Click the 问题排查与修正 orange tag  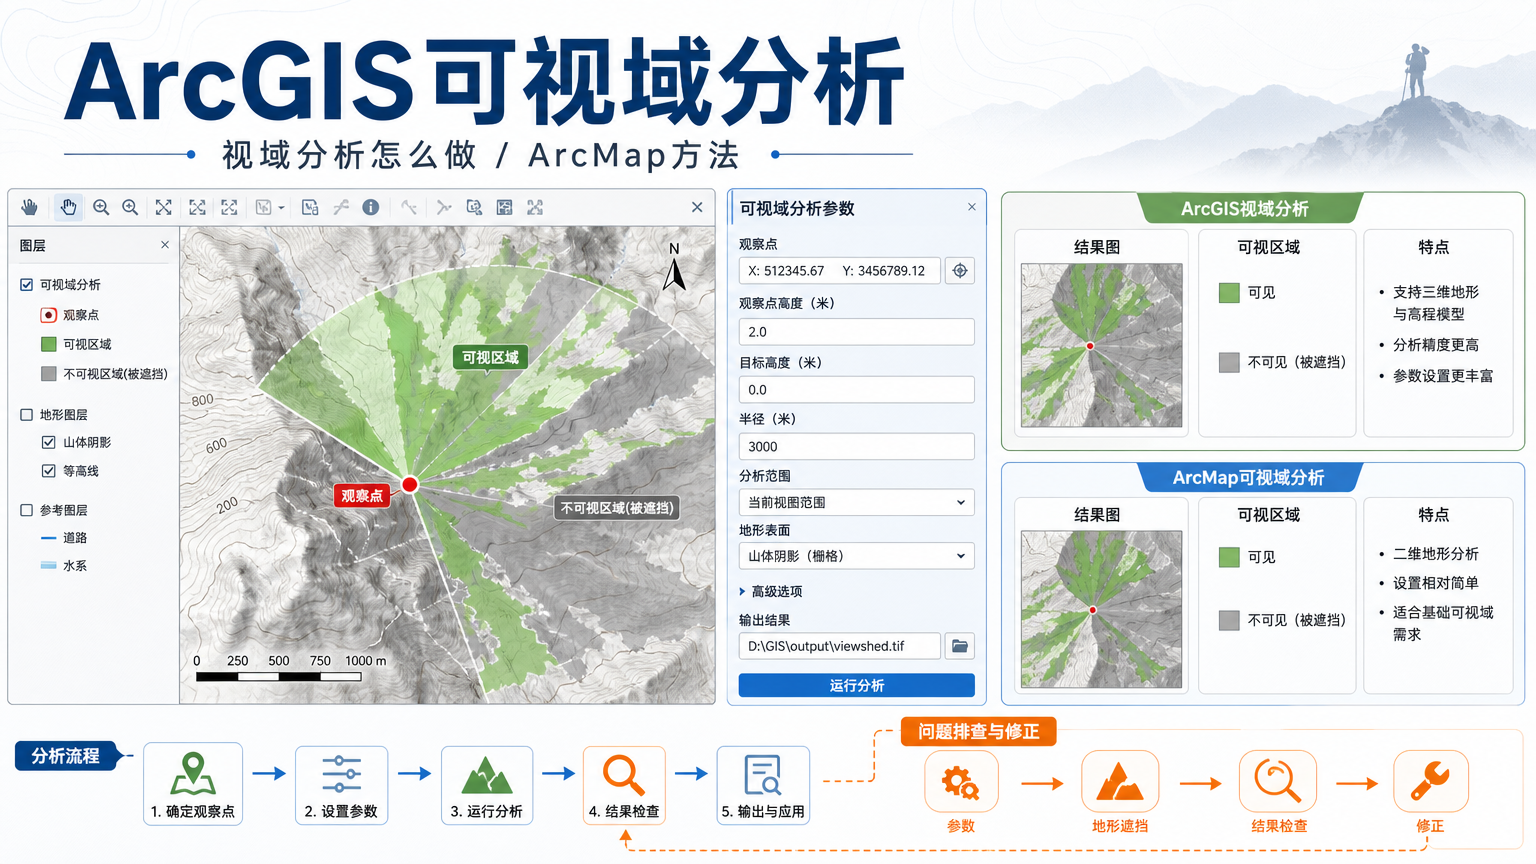click(979, 732)
